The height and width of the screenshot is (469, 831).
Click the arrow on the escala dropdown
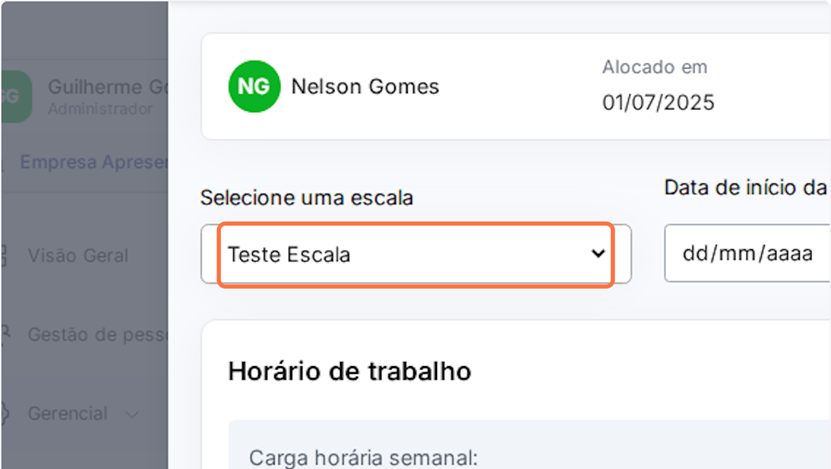pyautogui.click(x=598, y=254)
